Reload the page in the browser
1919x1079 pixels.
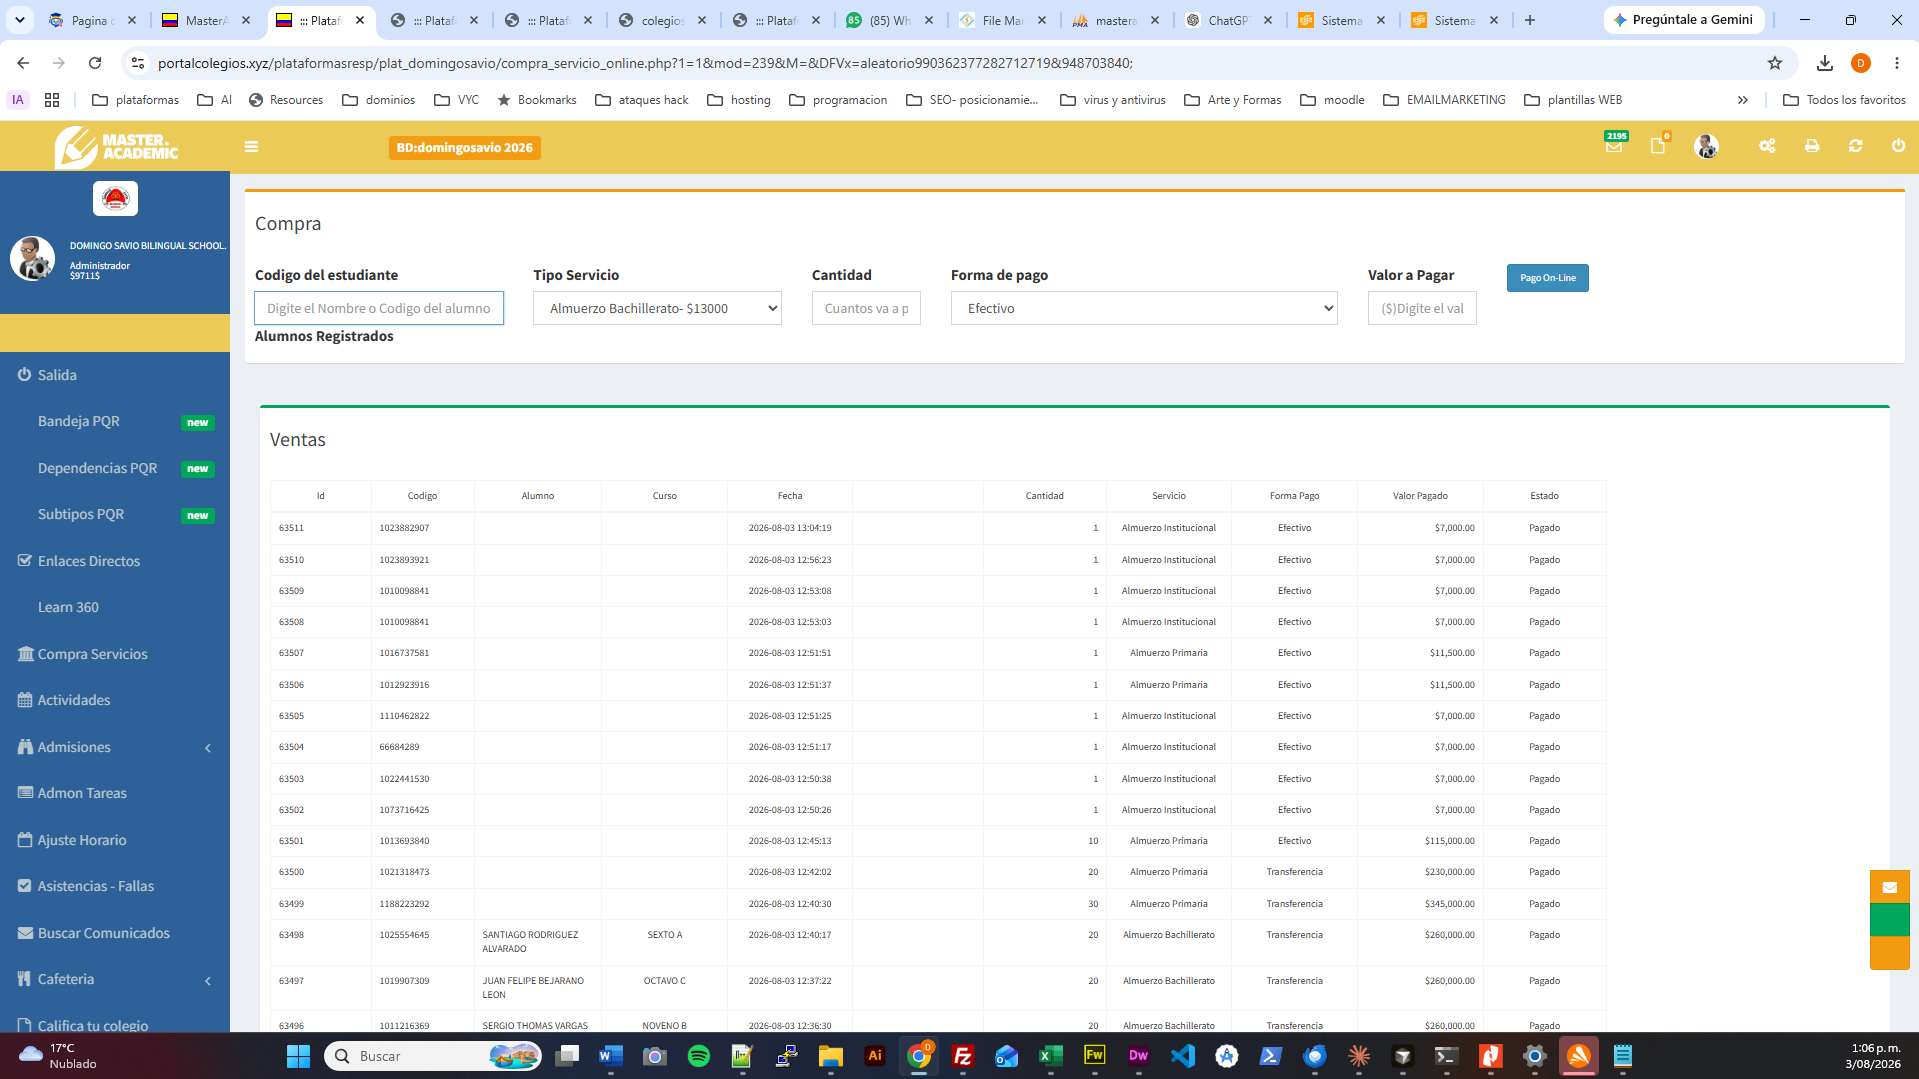click(x=95, y=63)
